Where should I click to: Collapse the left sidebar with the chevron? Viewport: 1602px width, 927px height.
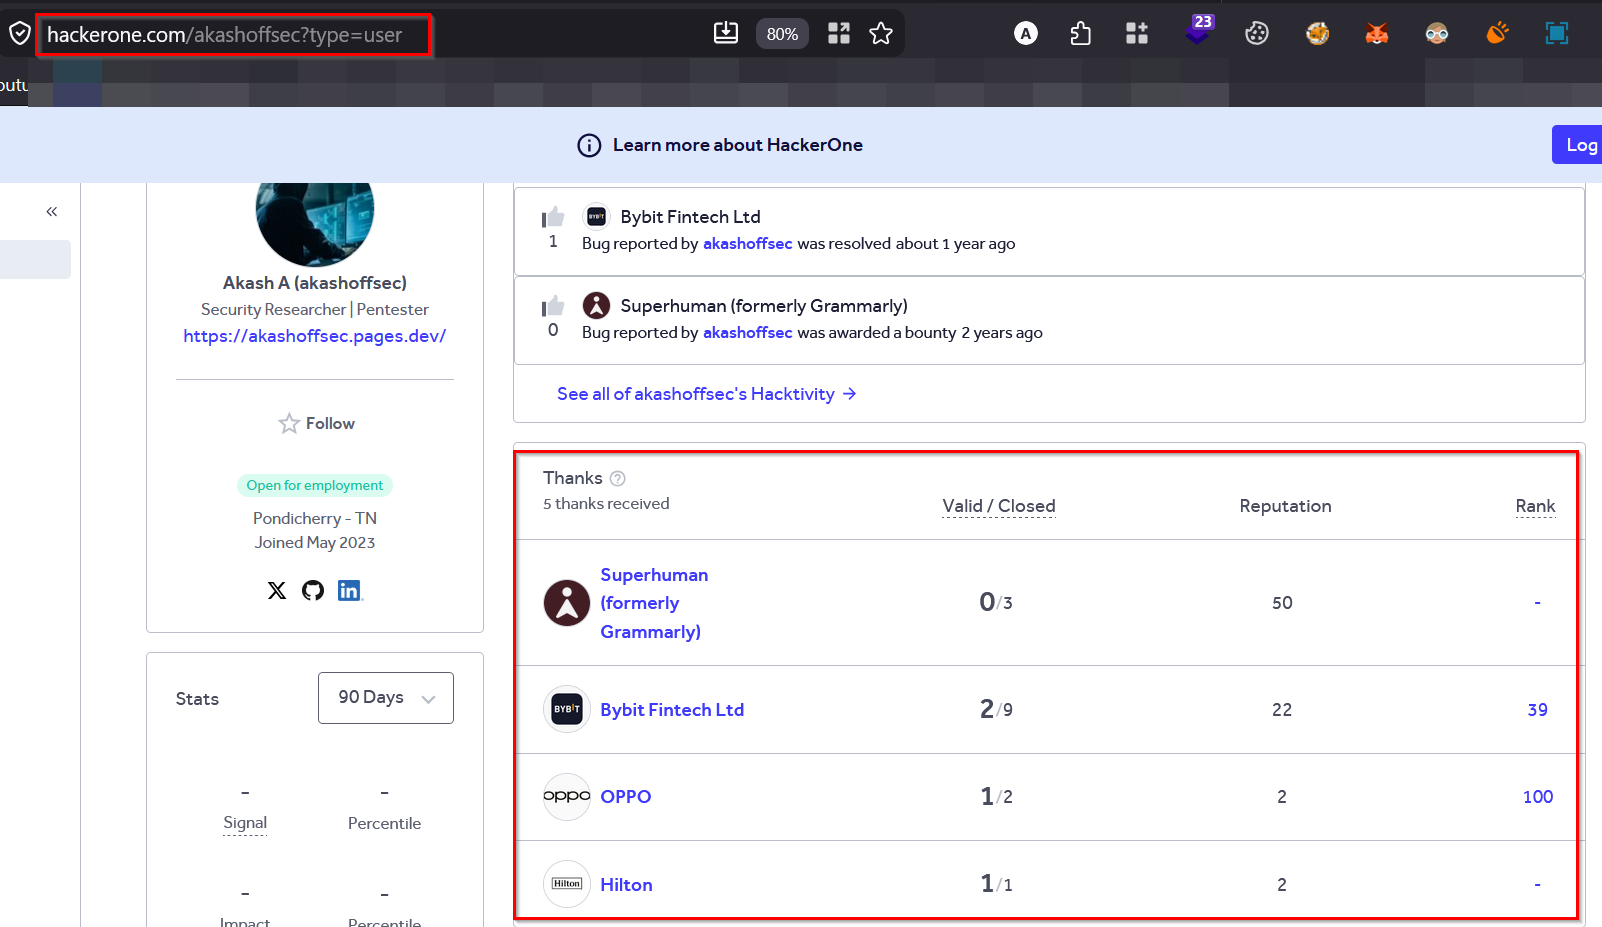pos(51,211)
